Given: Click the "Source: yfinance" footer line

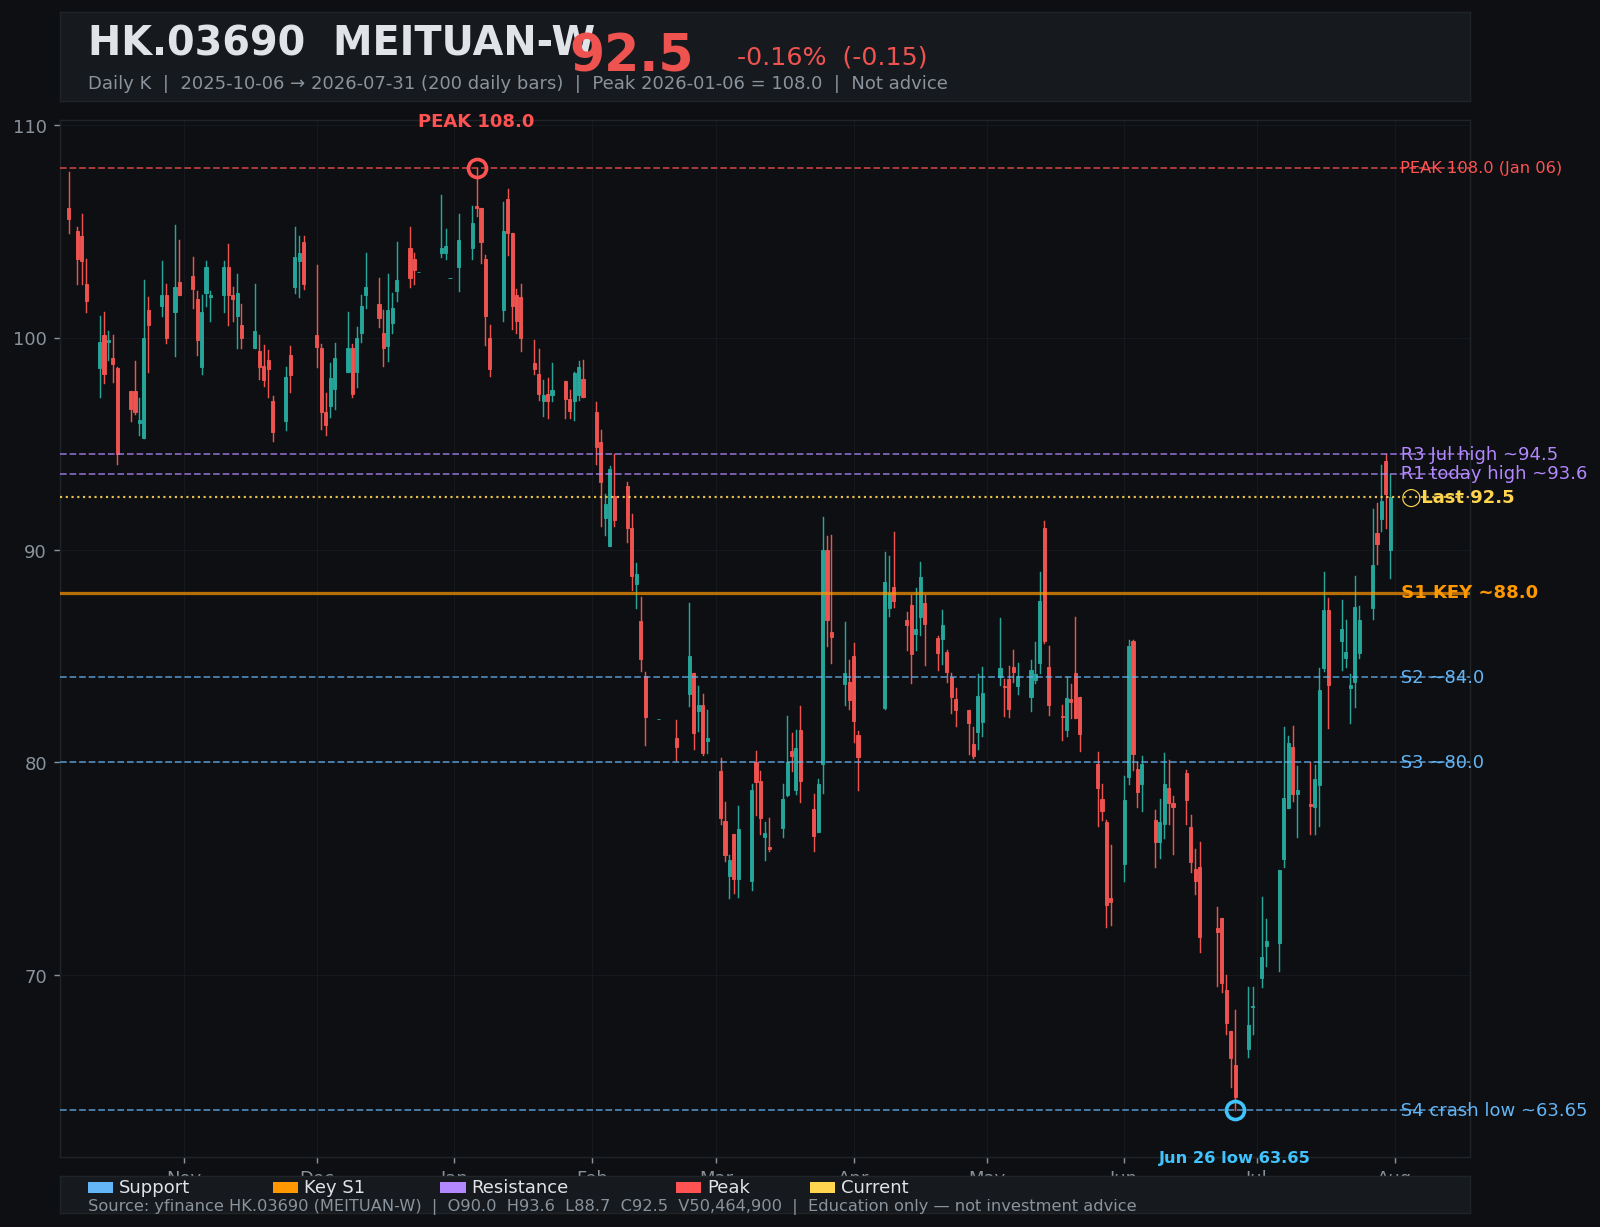Looking at the screenshot, I should (612, 1206).
